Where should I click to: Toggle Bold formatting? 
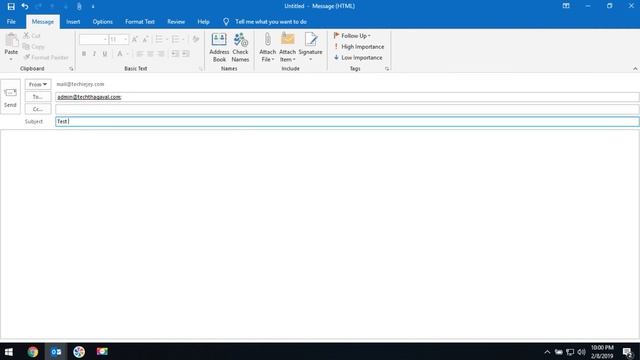pos(84,53)
